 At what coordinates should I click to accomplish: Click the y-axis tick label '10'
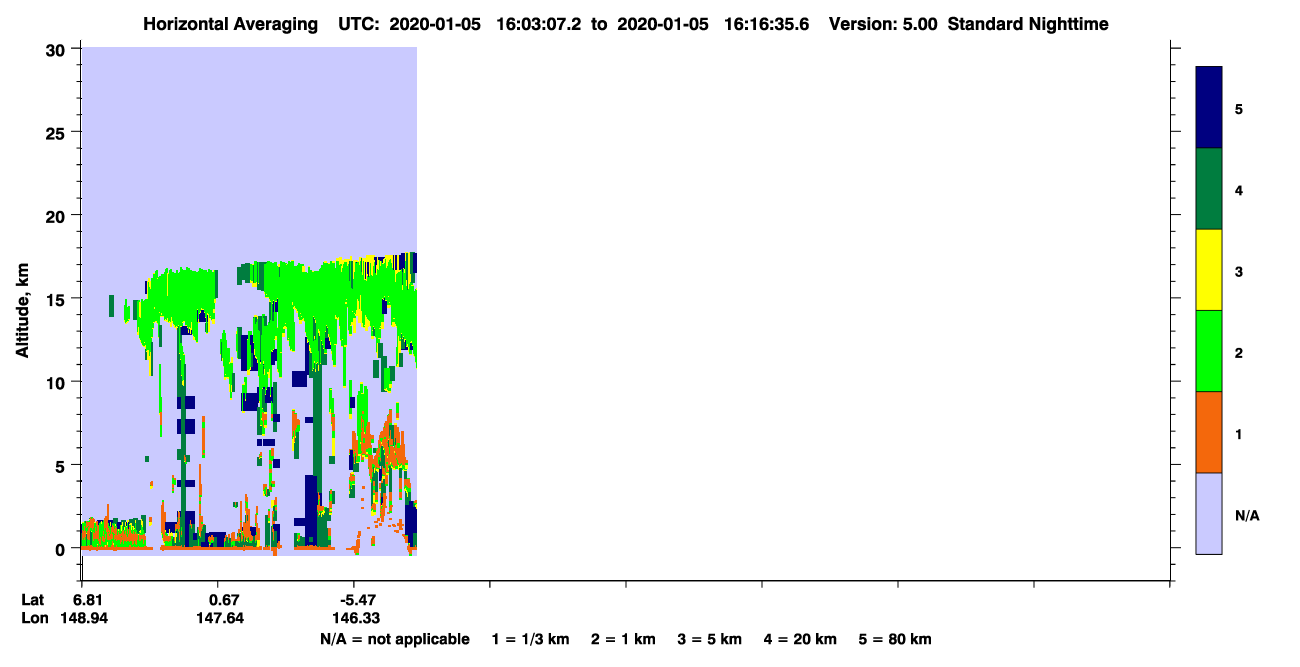click(x=58, y=382)
